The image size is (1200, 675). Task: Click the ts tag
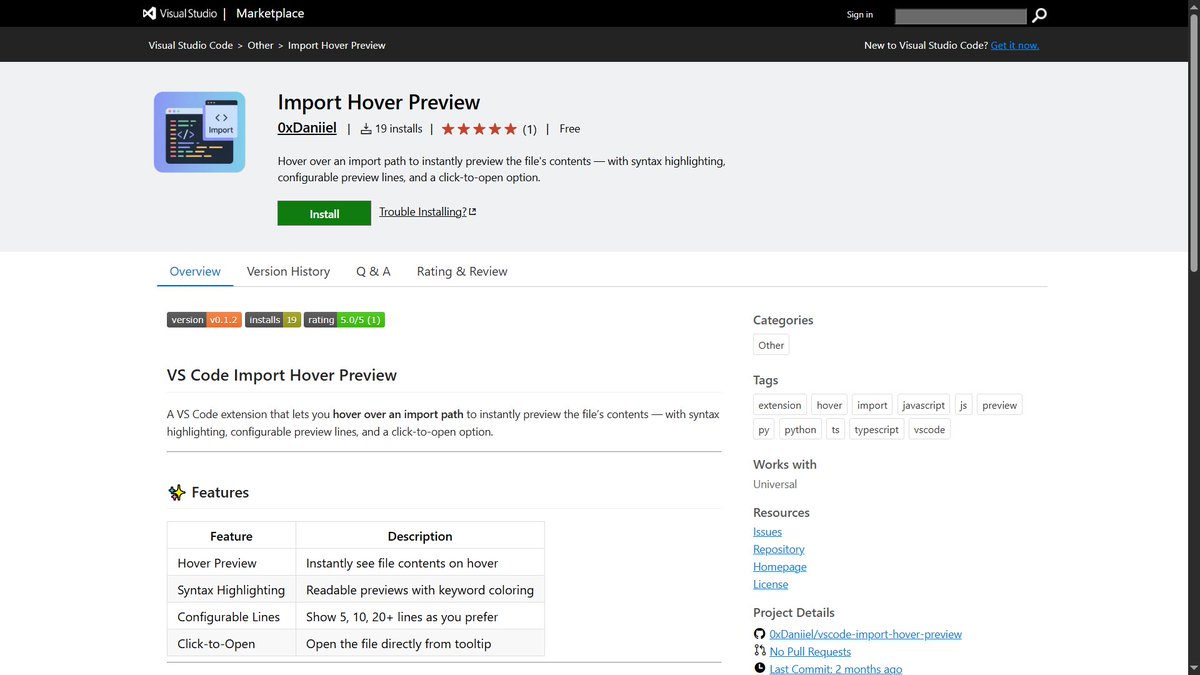836,429
